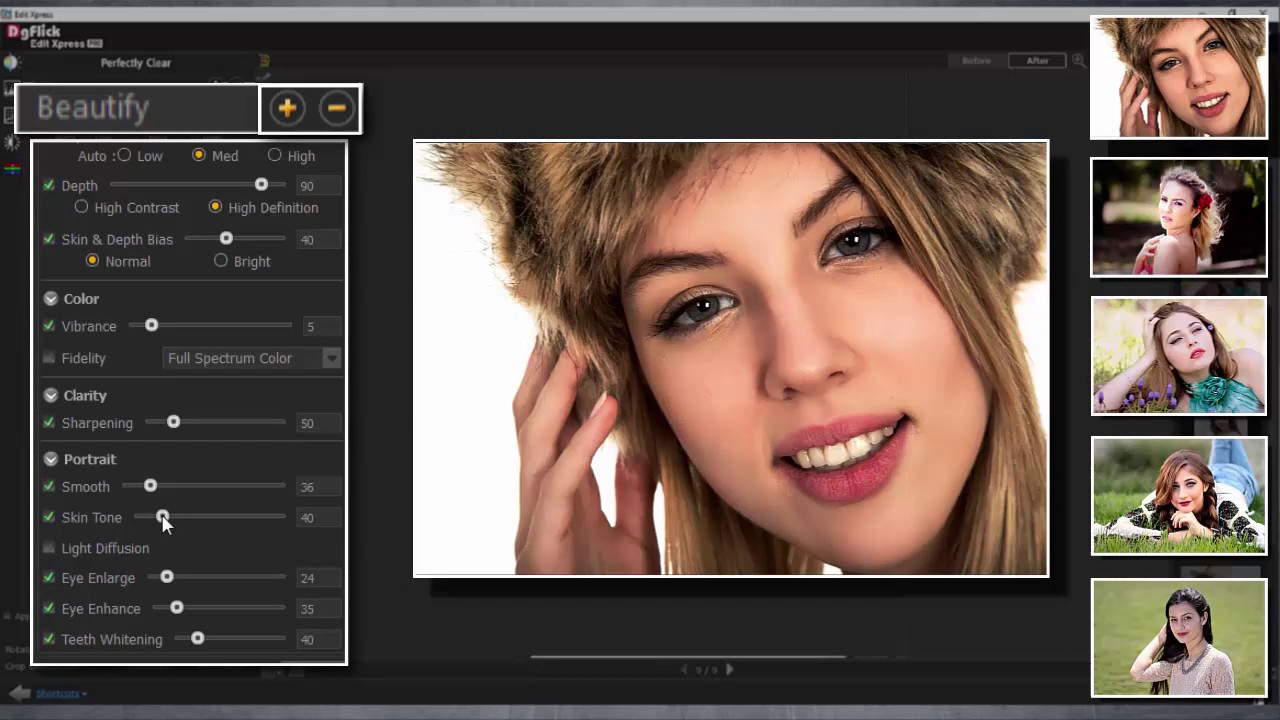
Task: Collapse the Portrait section
Action: [50, 459]
